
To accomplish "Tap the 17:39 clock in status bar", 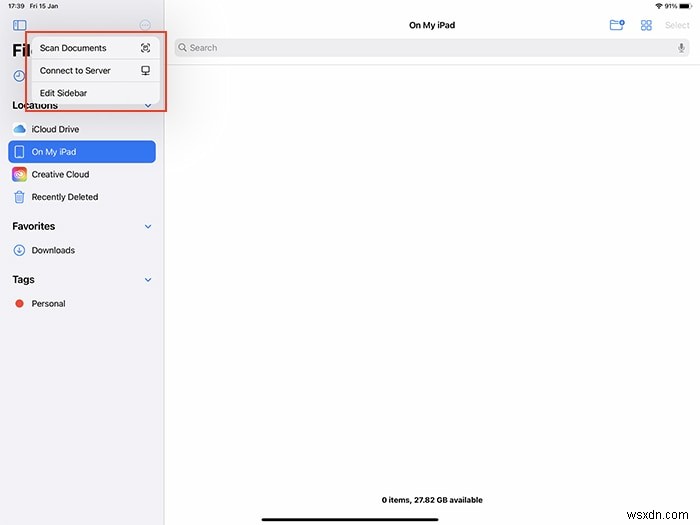I will (x=16, y=6).
